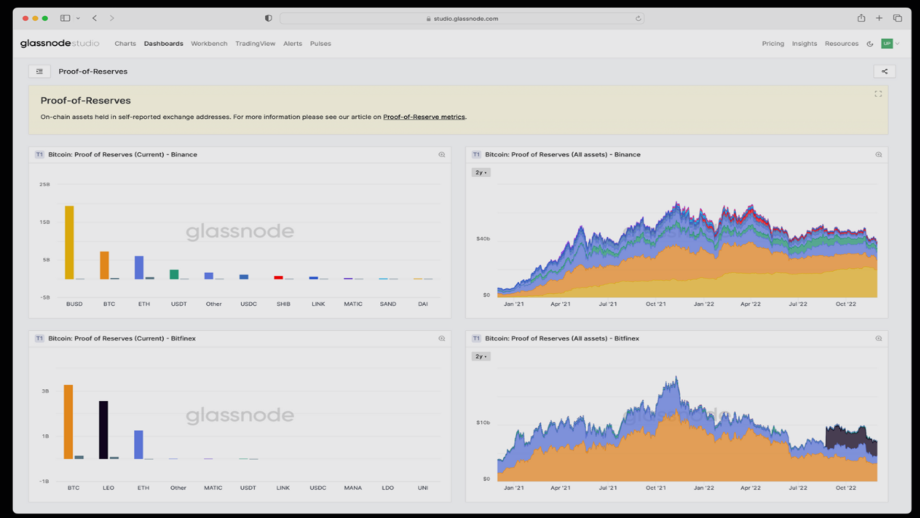Open the 2y range dropdown on Binance chart
The height and width of the screenshot is (518, 920).
pos(481,173)
